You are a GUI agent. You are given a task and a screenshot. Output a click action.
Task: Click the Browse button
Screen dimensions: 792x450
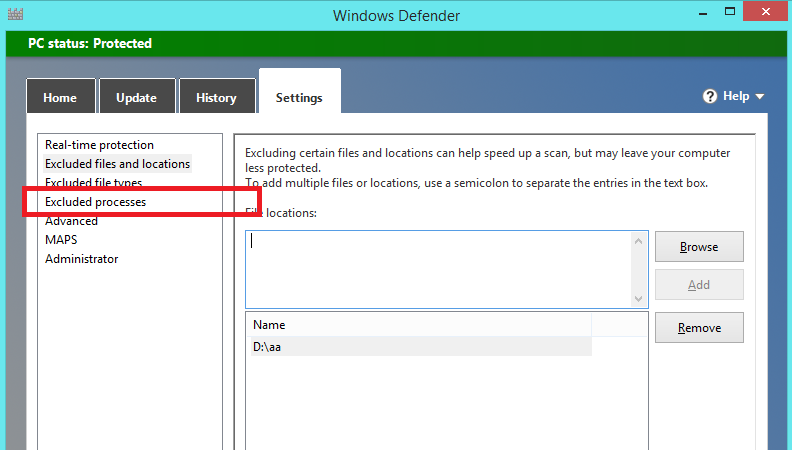699,246
